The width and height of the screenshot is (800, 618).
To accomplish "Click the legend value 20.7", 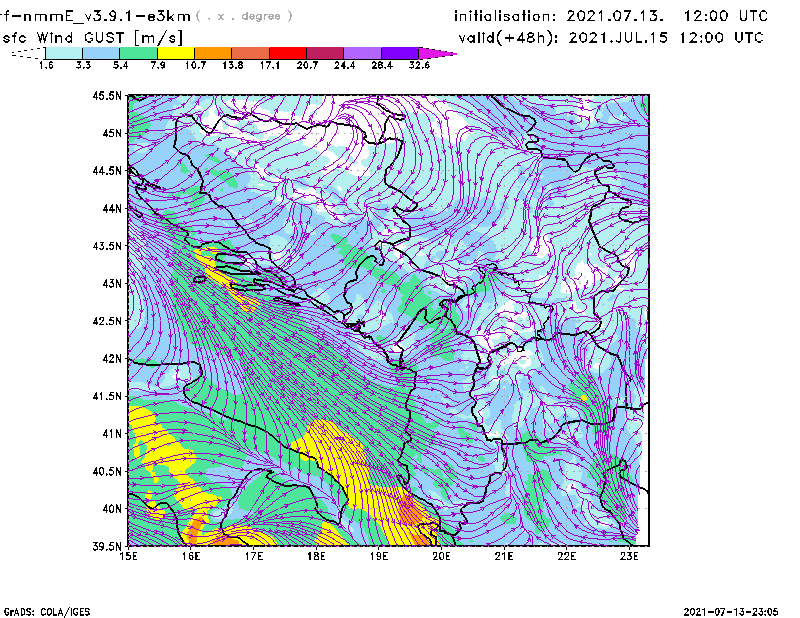I will pyautogui.click(x=307, y=65).
